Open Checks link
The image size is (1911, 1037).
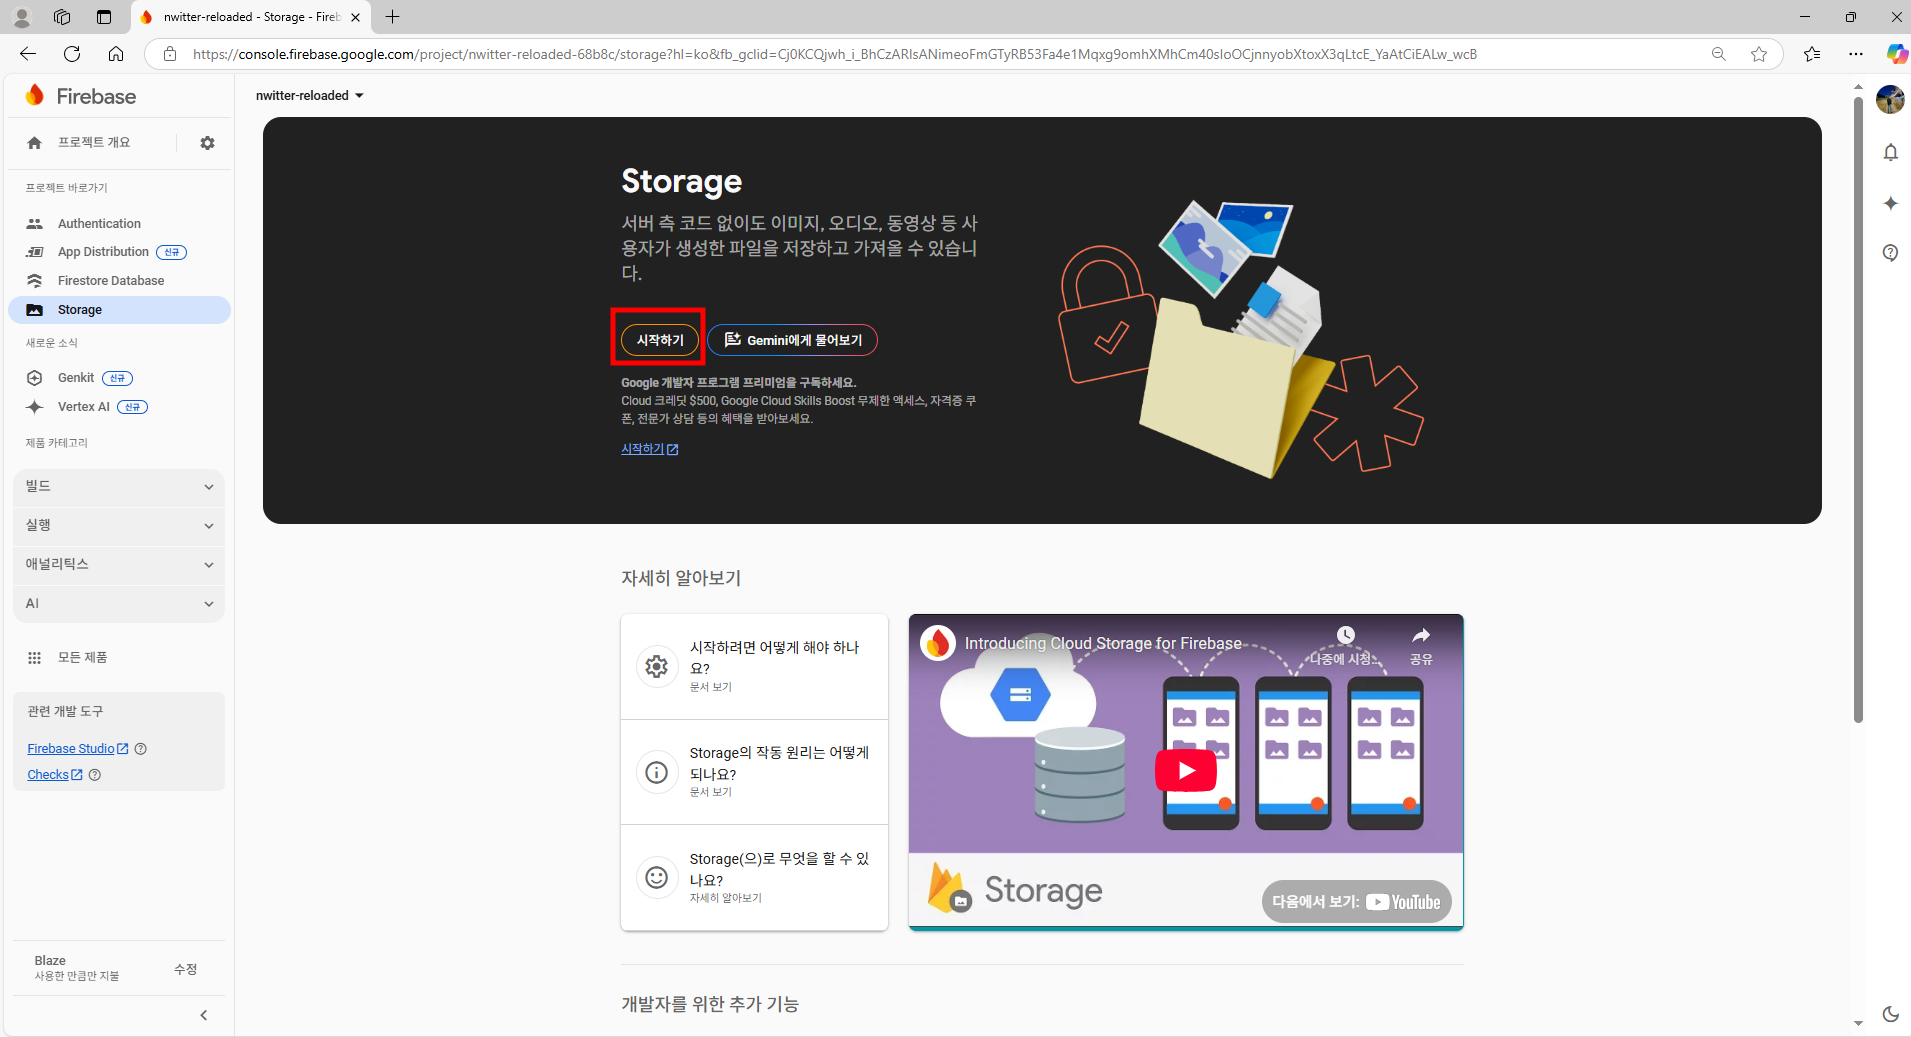54,775
